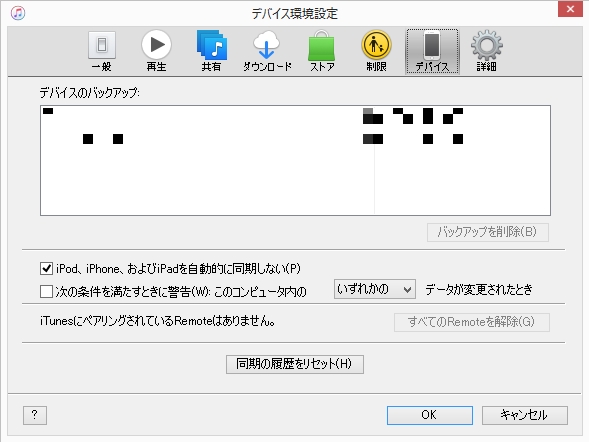Open the 再生 (Playback) preferences tab

click(156, 51)
